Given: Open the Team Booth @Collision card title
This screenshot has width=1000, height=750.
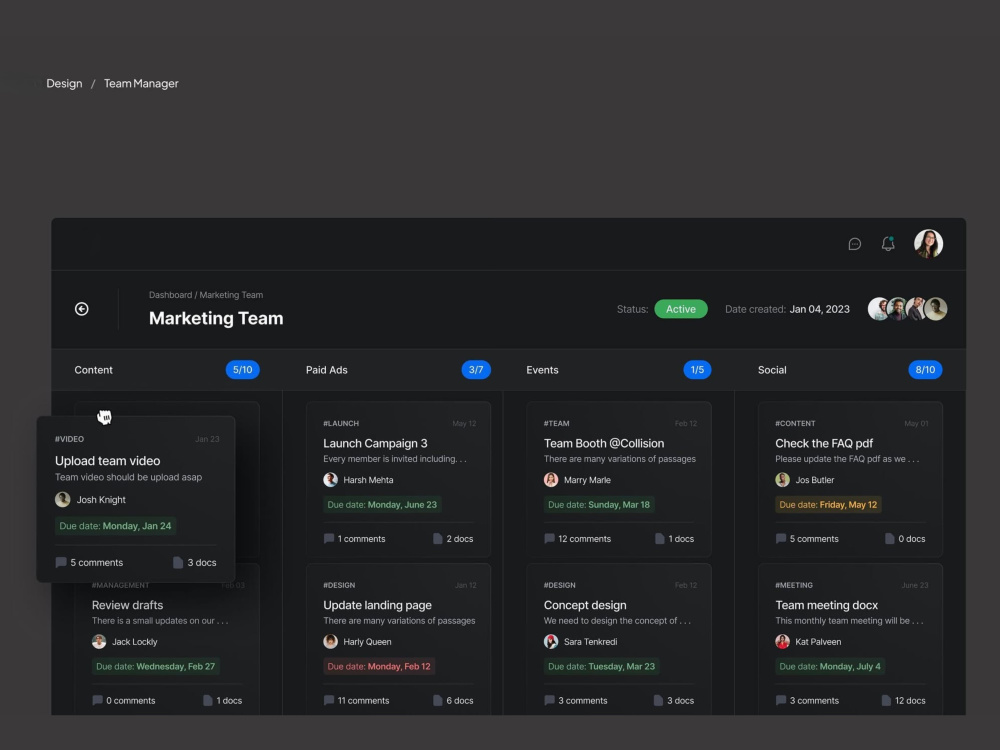Looking at the screenshot, I should click(x=603, y=443).
